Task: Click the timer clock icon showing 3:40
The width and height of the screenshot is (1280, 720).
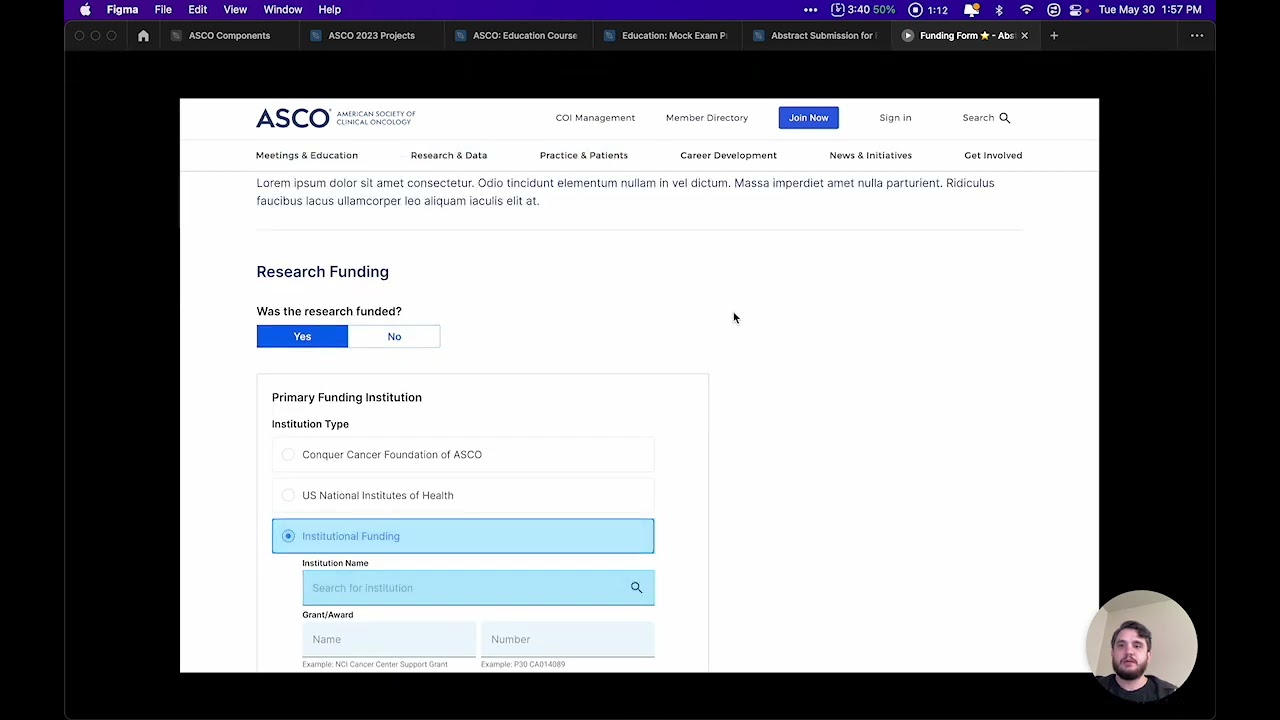Action: 837,10
